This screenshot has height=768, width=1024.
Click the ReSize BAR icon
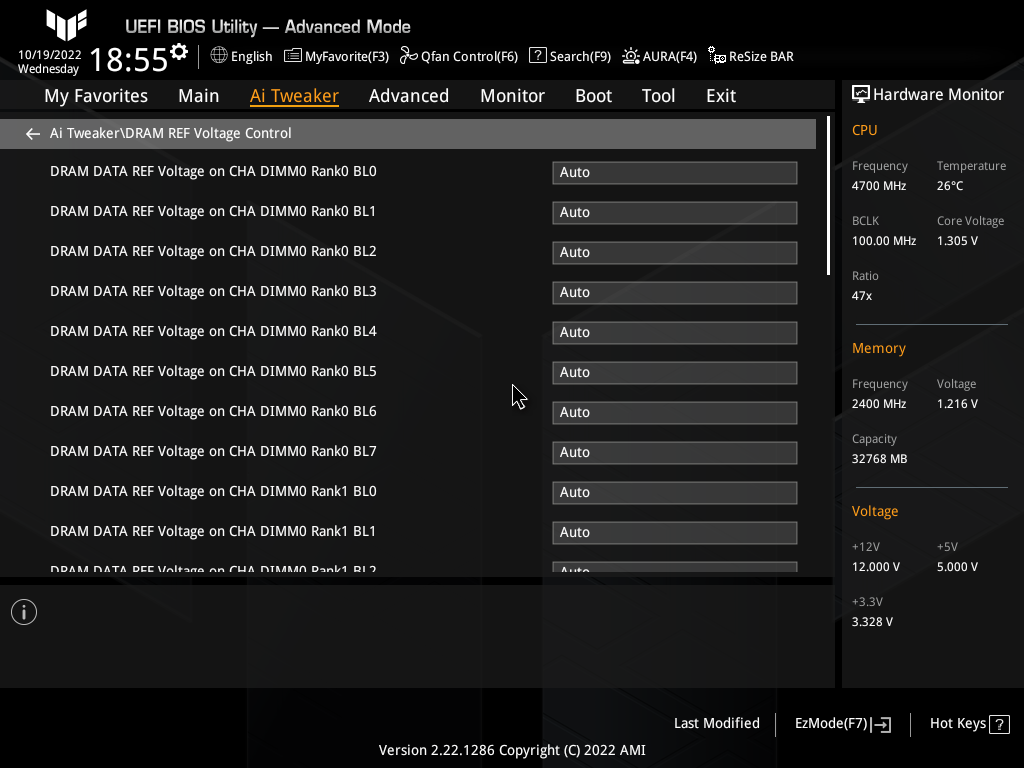(x=750, y=56)
